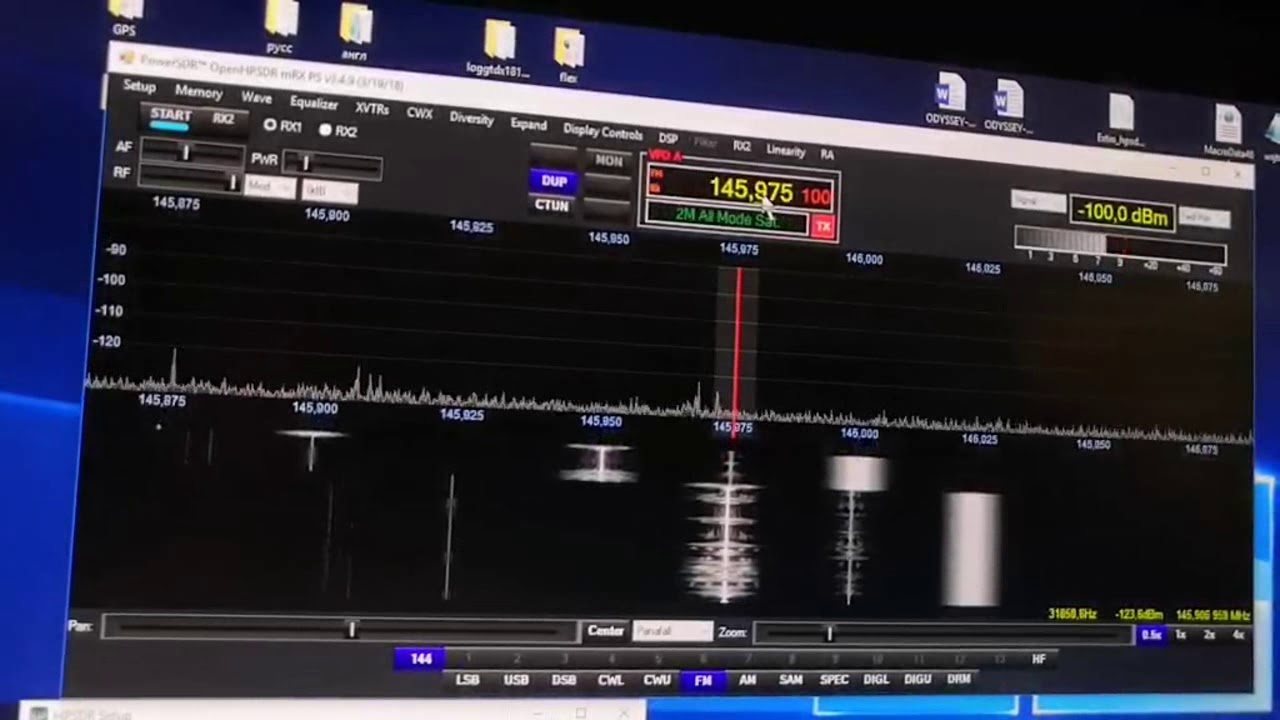
Task: Open the Linearity menu
Action: pyautogui.click(x=785, y=150)
